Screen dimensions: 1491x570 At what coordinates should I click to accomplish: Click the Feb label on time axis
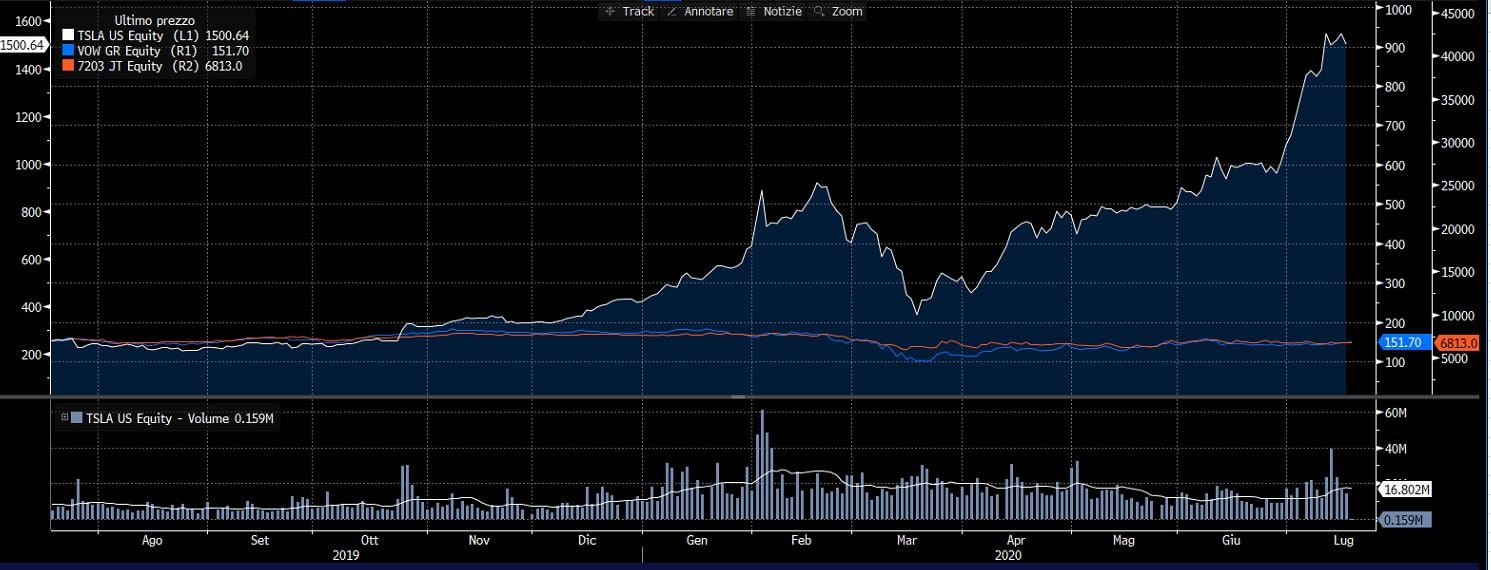click(x=801, y=540)
